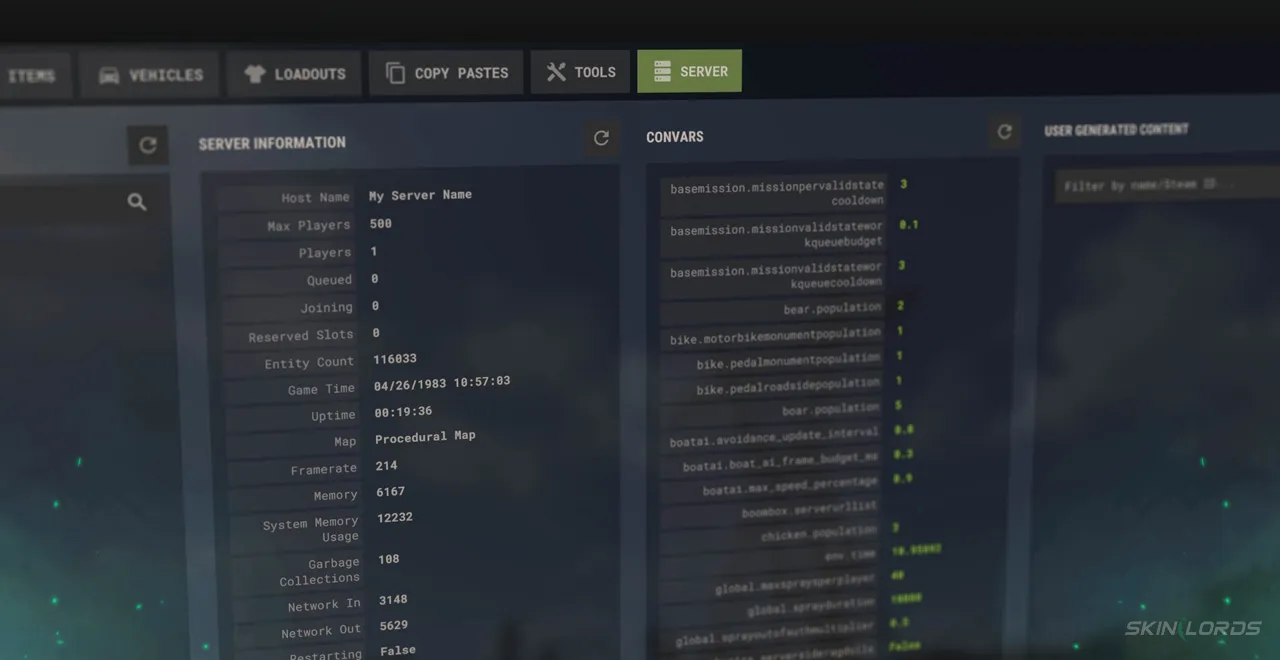The image size is (1280, 660).
Task: Click the Entity Count value 116033
Action: tap(395, 359)
